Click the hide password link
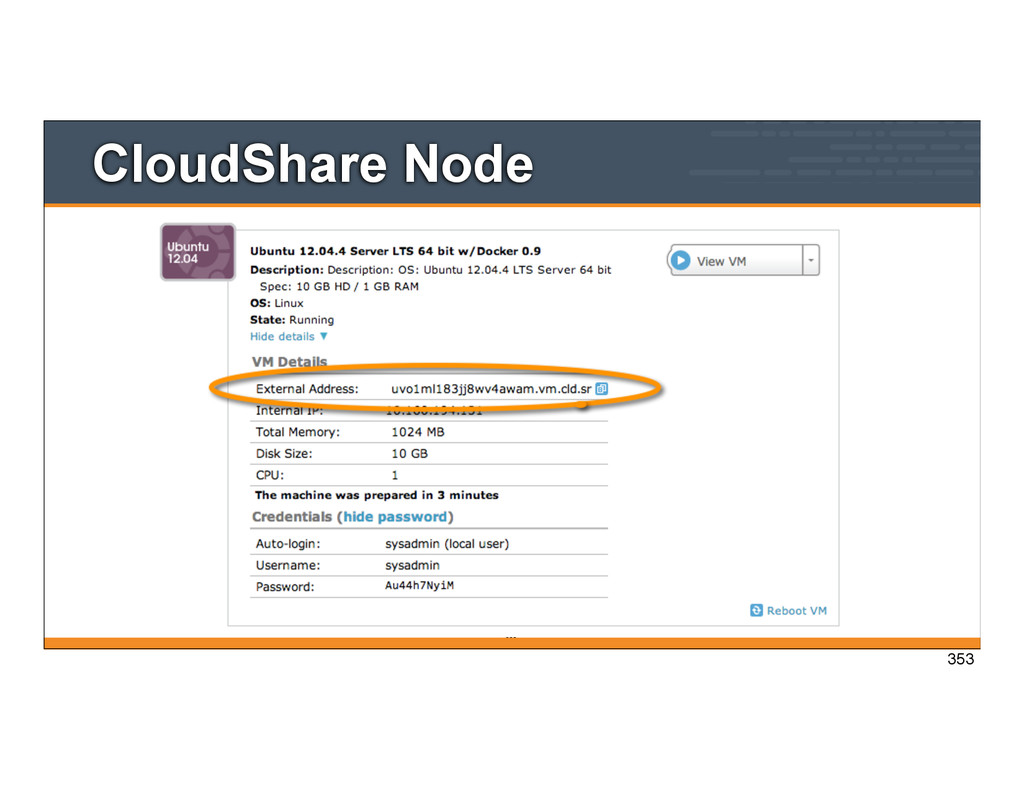This screenshot has width=1024, height=791. click(395, 517)
